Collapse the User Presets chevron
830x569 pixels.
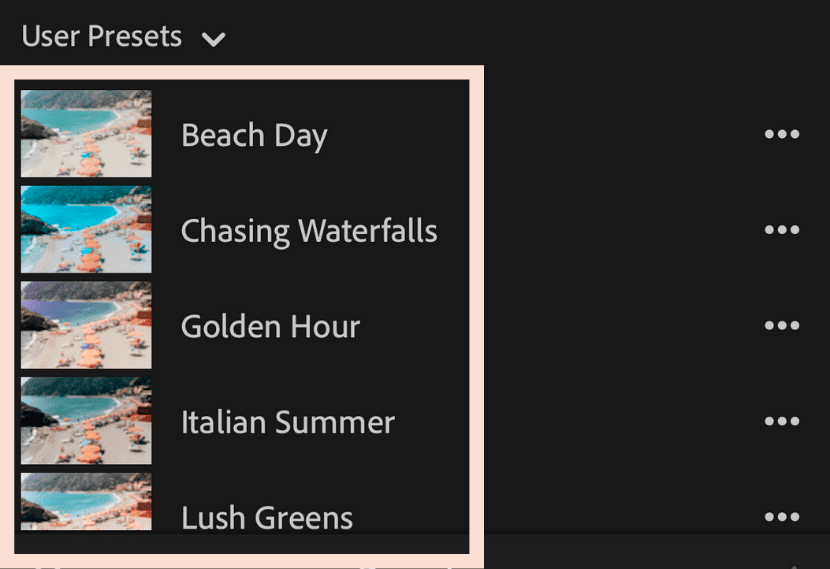[x=213, y=40]
